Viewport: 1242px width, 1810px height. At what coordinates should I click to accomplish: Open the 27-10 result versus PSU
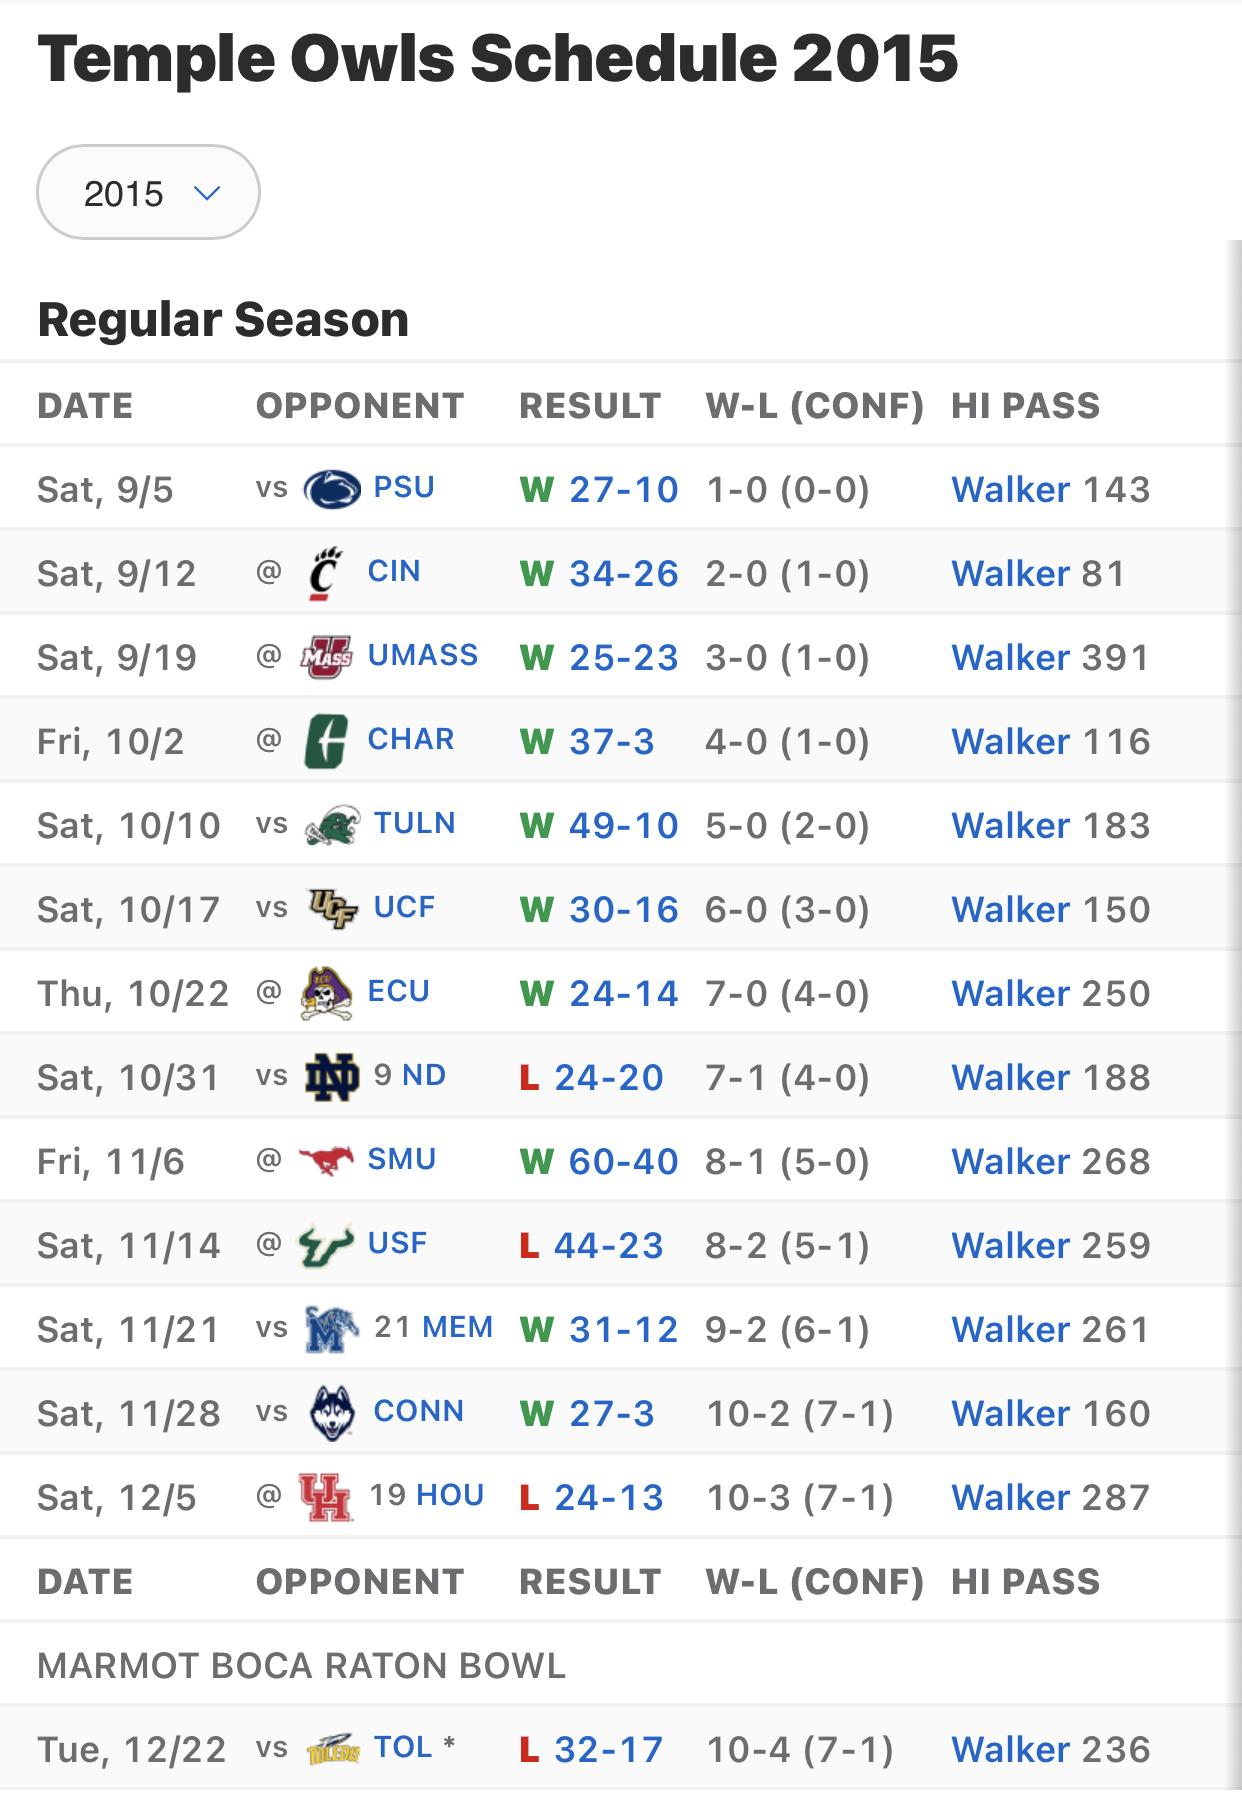624,489
